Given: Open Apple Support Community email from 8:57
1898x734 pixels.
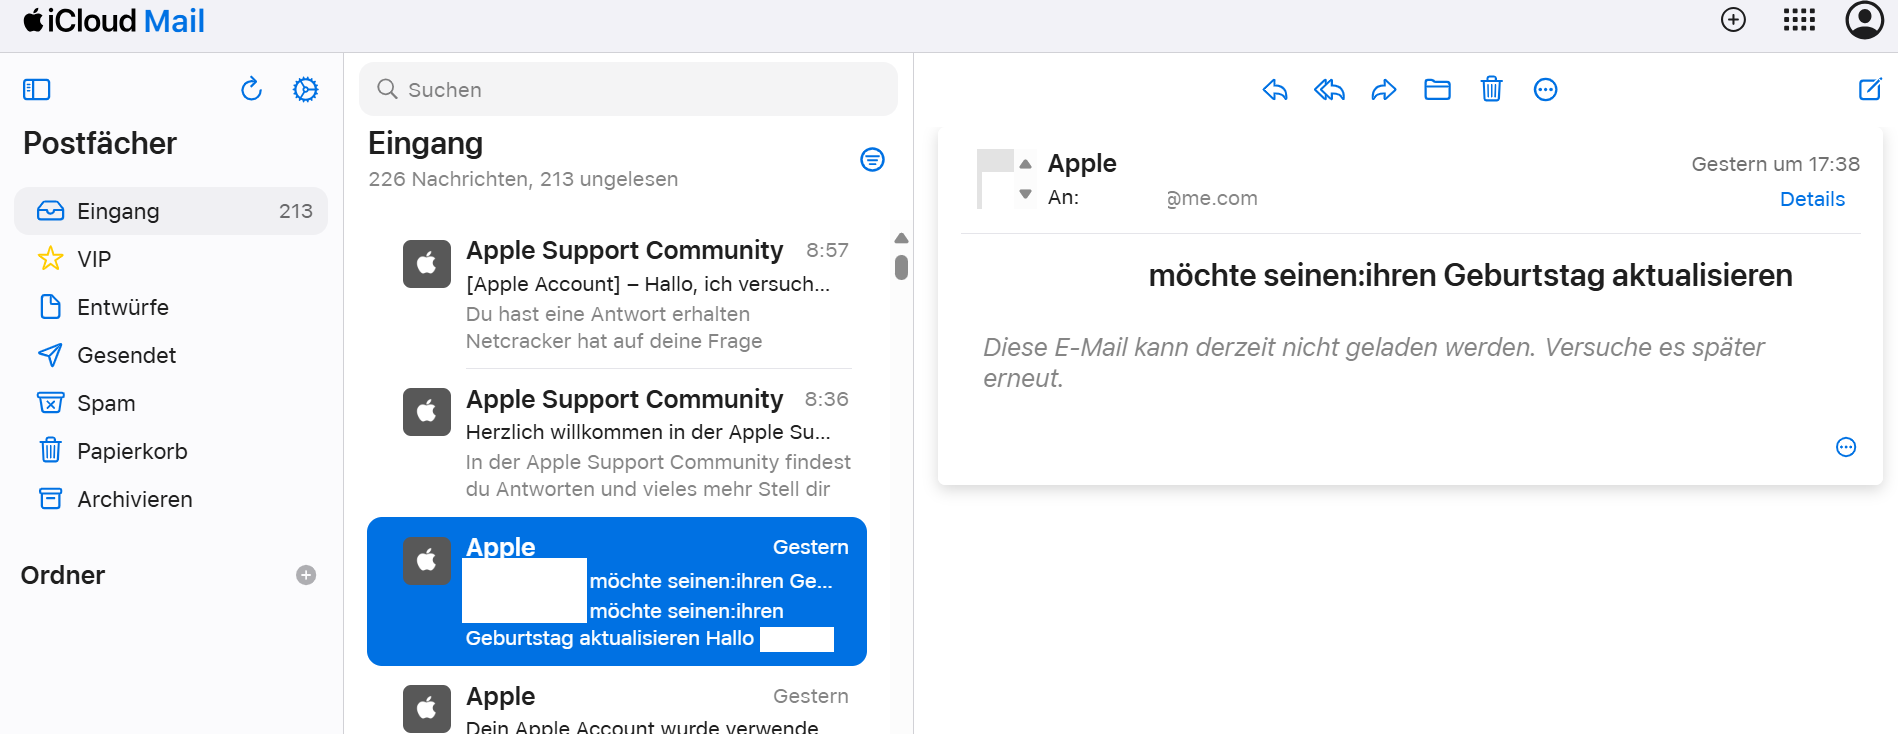Looking at the screenshot, I should point(617,294).
